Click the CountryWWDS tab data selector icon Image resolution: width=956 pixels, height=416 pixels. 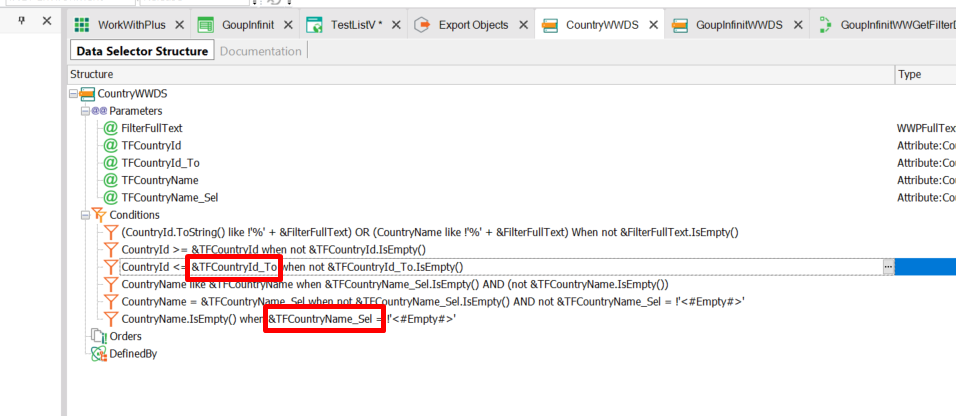[551, 25]
